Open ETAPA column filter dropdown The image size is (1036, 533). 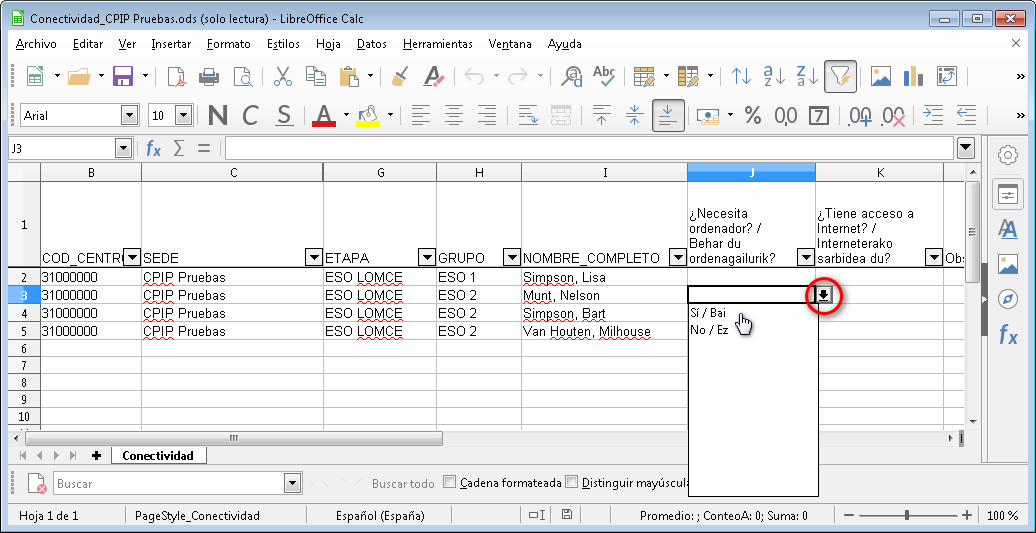point(427,258)
